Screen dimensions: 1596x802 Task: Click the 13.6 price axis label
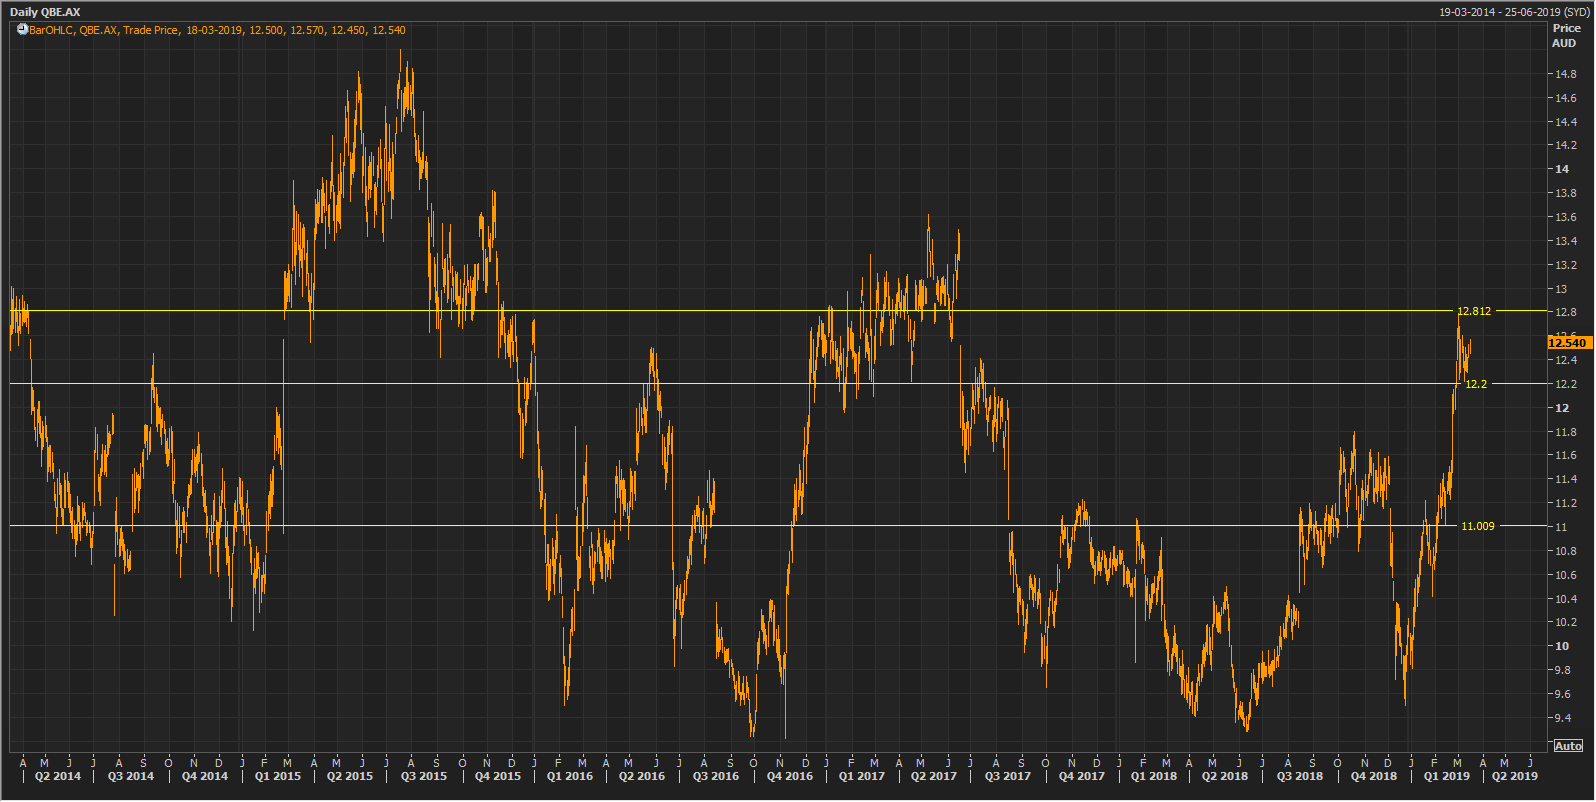point(1566,217)
